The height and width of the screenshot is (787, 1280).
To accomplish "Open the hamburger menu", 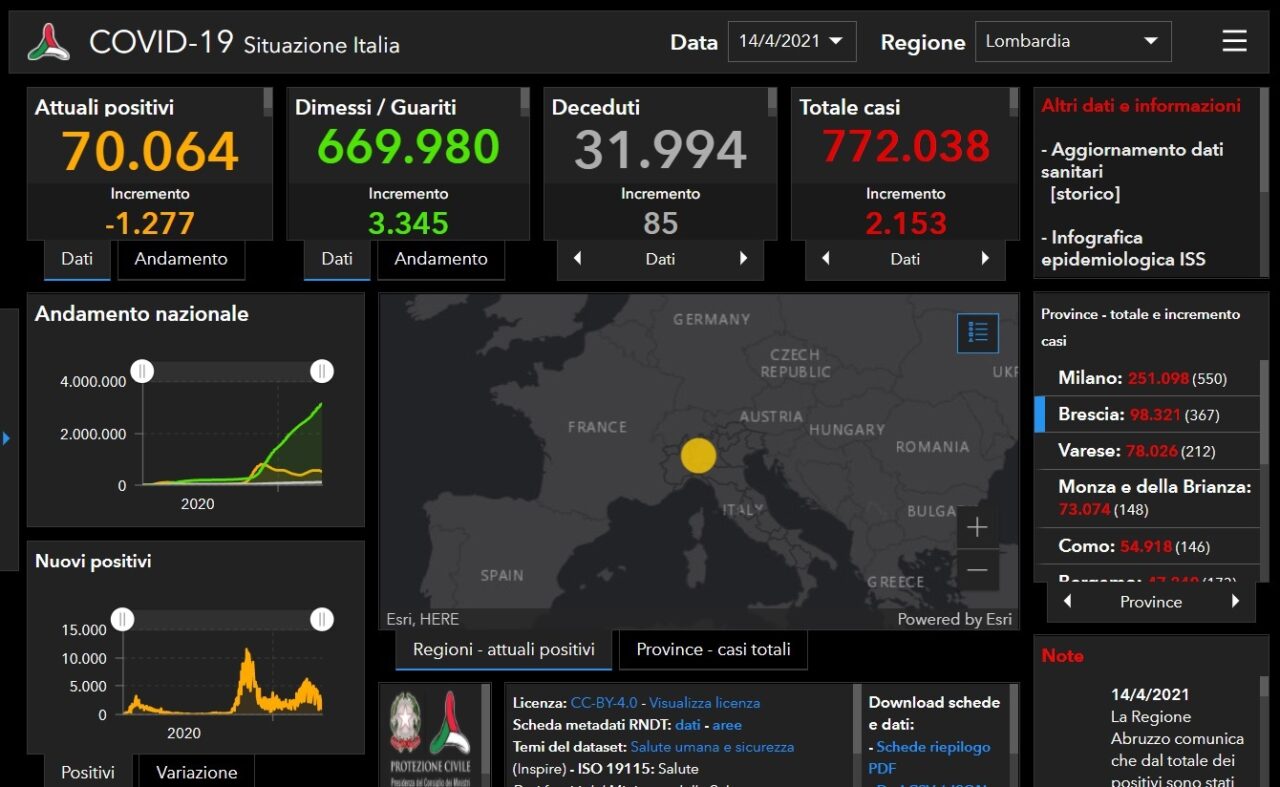I will pos(1234,41).
